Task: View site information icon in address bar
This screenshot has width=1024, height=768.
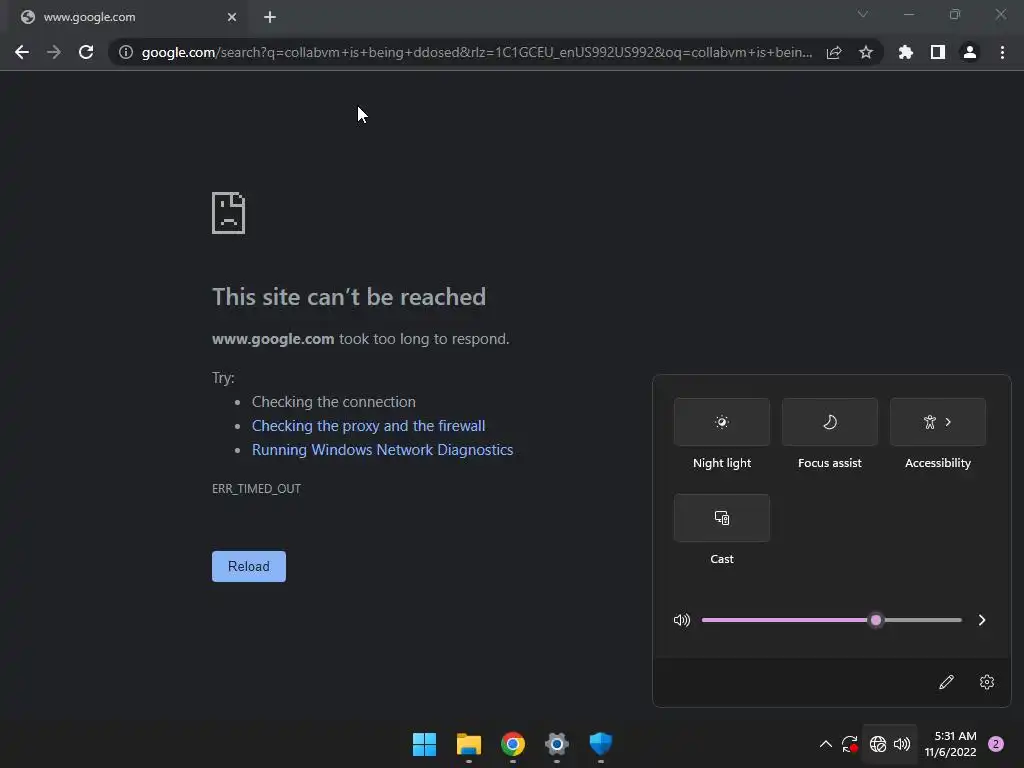Action: [126, 52]
